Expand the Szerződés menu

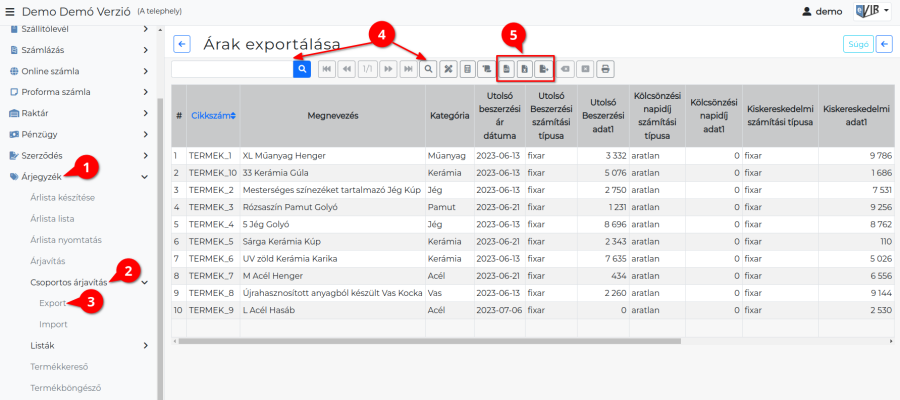(x=79, y=156)
